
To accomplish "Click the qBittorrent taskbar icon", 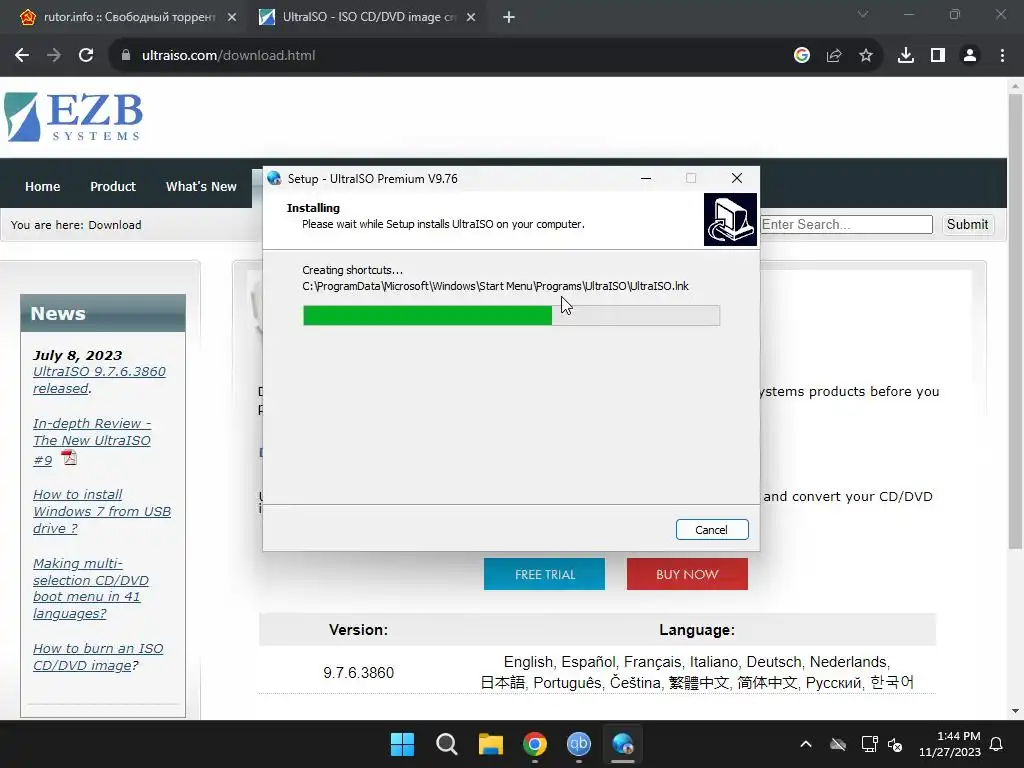I will pos(579,744).
